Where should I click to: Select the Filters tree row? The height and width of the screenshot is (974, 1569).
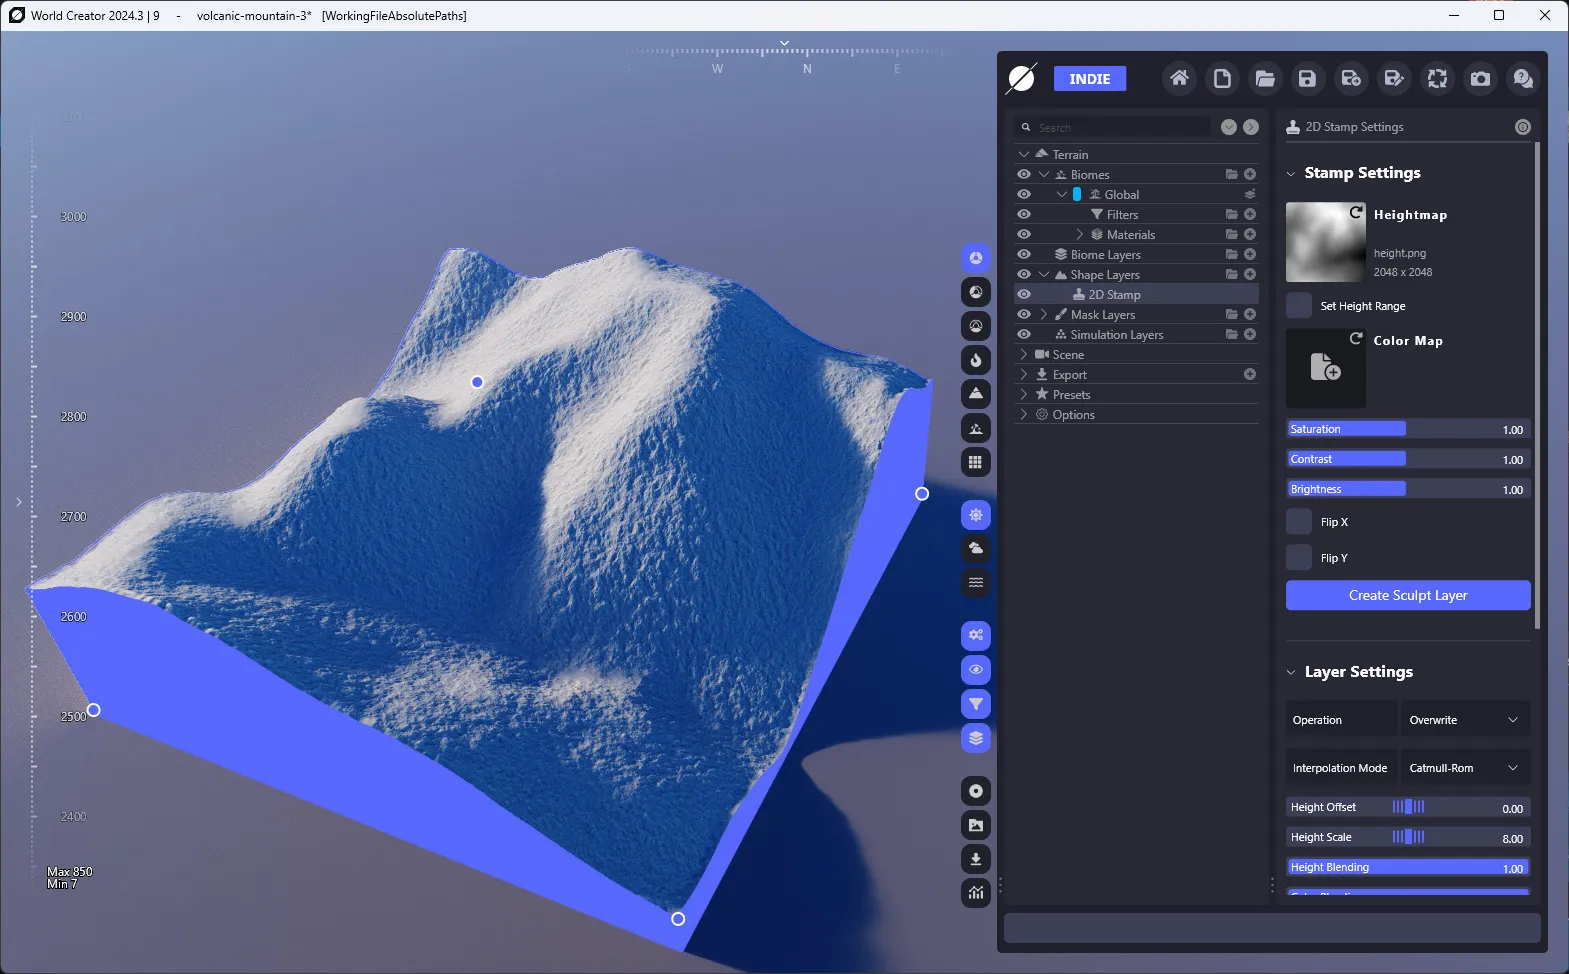1136,214
